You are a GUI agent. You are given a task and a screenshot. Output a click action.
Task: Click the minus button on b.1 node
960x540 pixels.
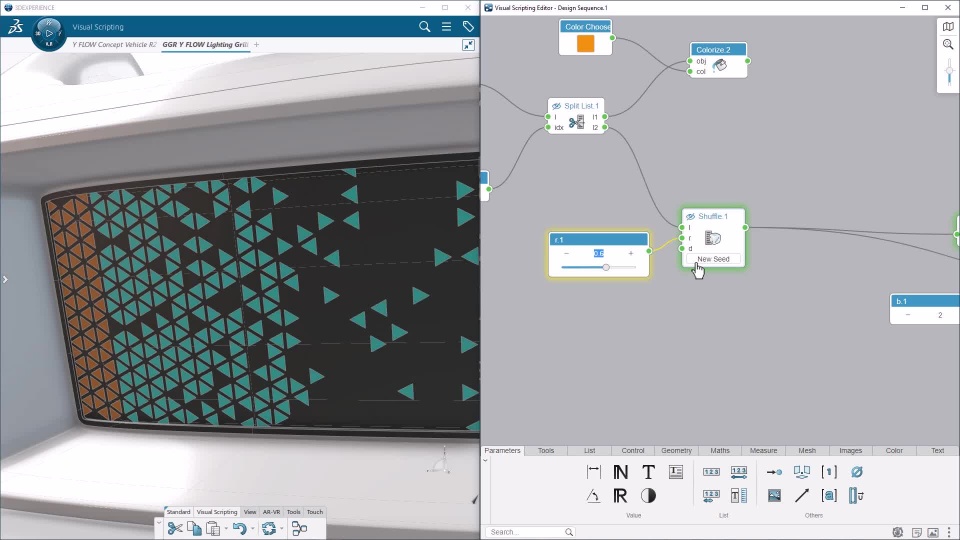(907, 315)
